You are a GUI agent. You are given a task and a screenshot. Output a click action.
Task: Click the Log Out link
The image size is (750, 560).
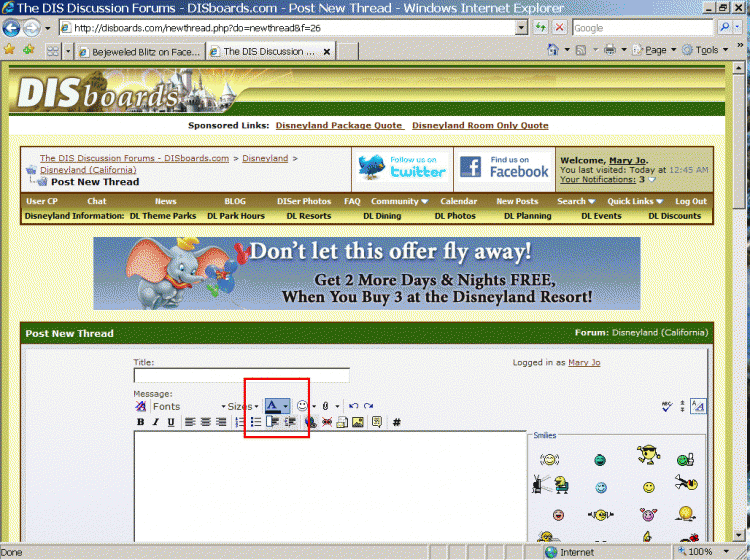click(691, 201)
